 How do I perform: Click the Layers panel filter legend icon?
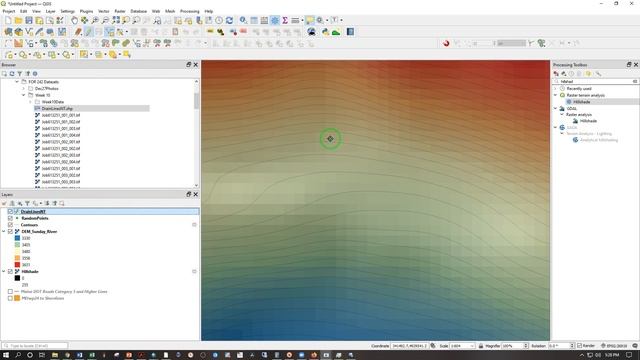[x=27, y=203]
